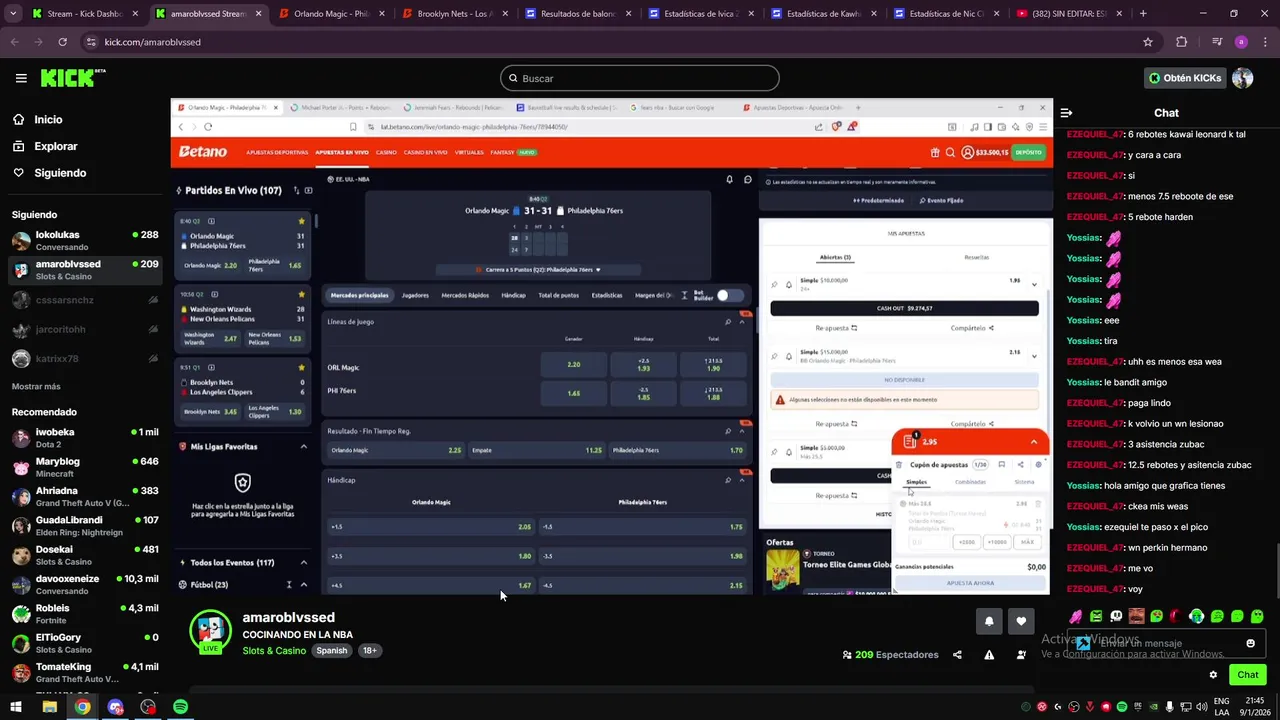Screen dimensions: 1280x720
Task: Click Mostrar más in Kick sidebar
Action: click(36, 386)
